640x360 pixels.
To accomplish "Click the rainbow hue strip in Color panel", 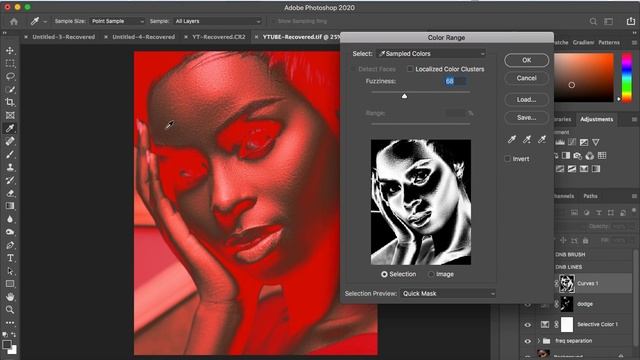I will 627,78.
